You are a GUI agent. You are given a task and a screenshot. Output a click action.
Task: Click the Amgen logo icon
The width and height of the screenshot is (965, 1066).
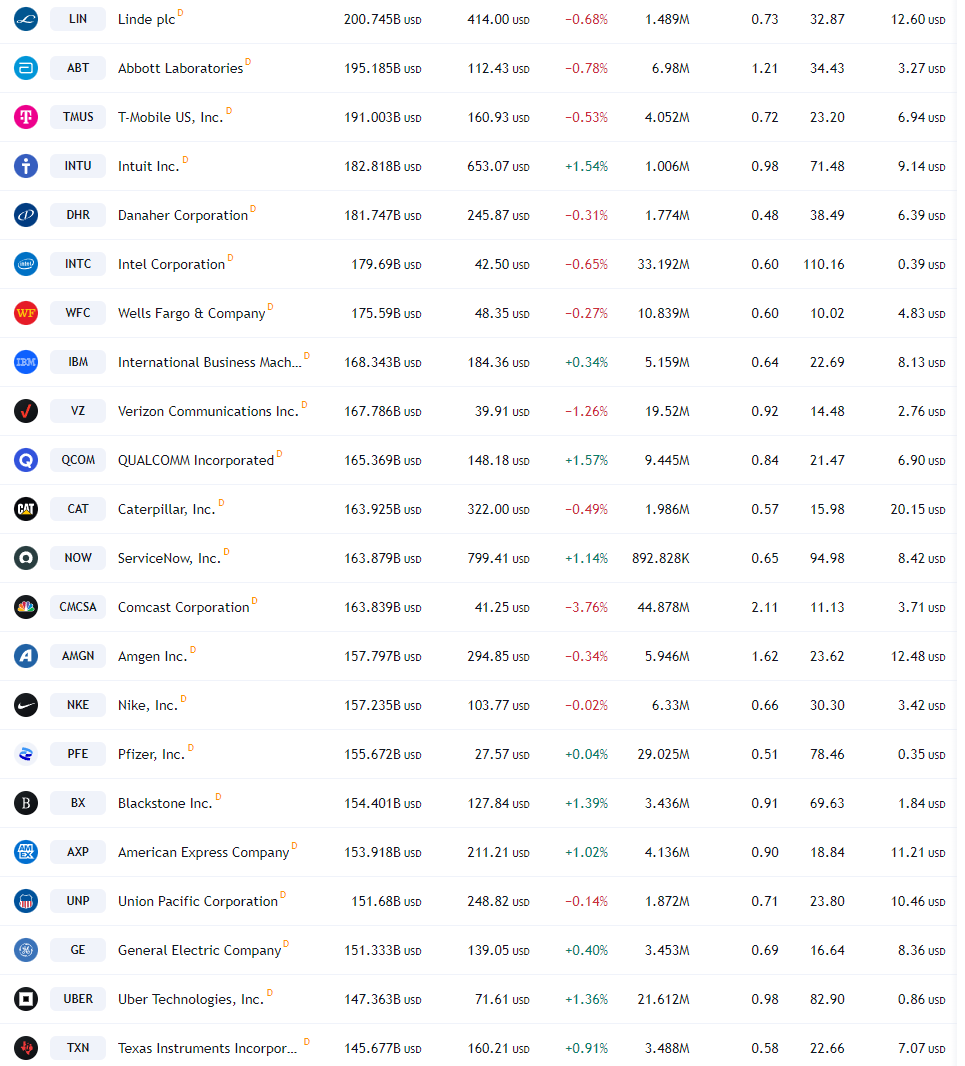pyautogui.click(x=26, y=656)
